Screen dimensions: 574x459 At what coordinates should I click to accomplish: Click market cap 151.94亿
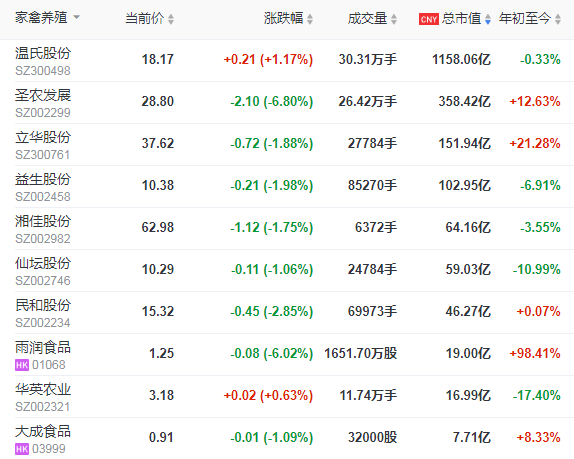coord(465,143)
